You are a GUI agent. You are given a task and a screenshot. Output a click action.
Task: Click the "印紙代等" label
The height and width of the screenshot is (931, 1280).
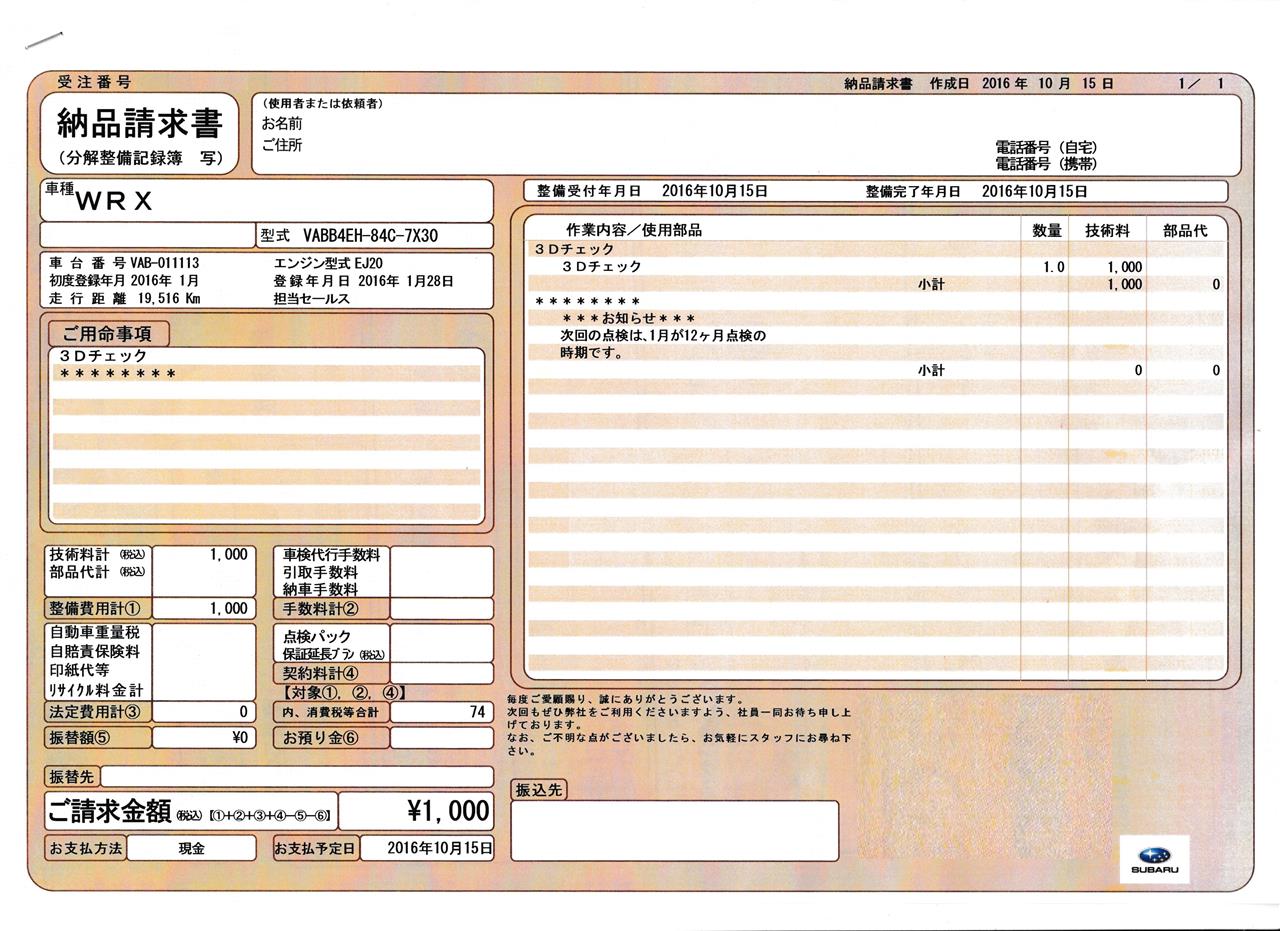(x=80, y=670)
